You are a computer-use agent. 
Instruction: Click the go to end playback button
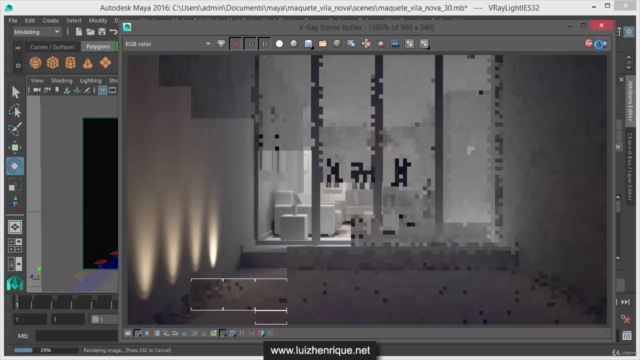click(x=625, y=302)
